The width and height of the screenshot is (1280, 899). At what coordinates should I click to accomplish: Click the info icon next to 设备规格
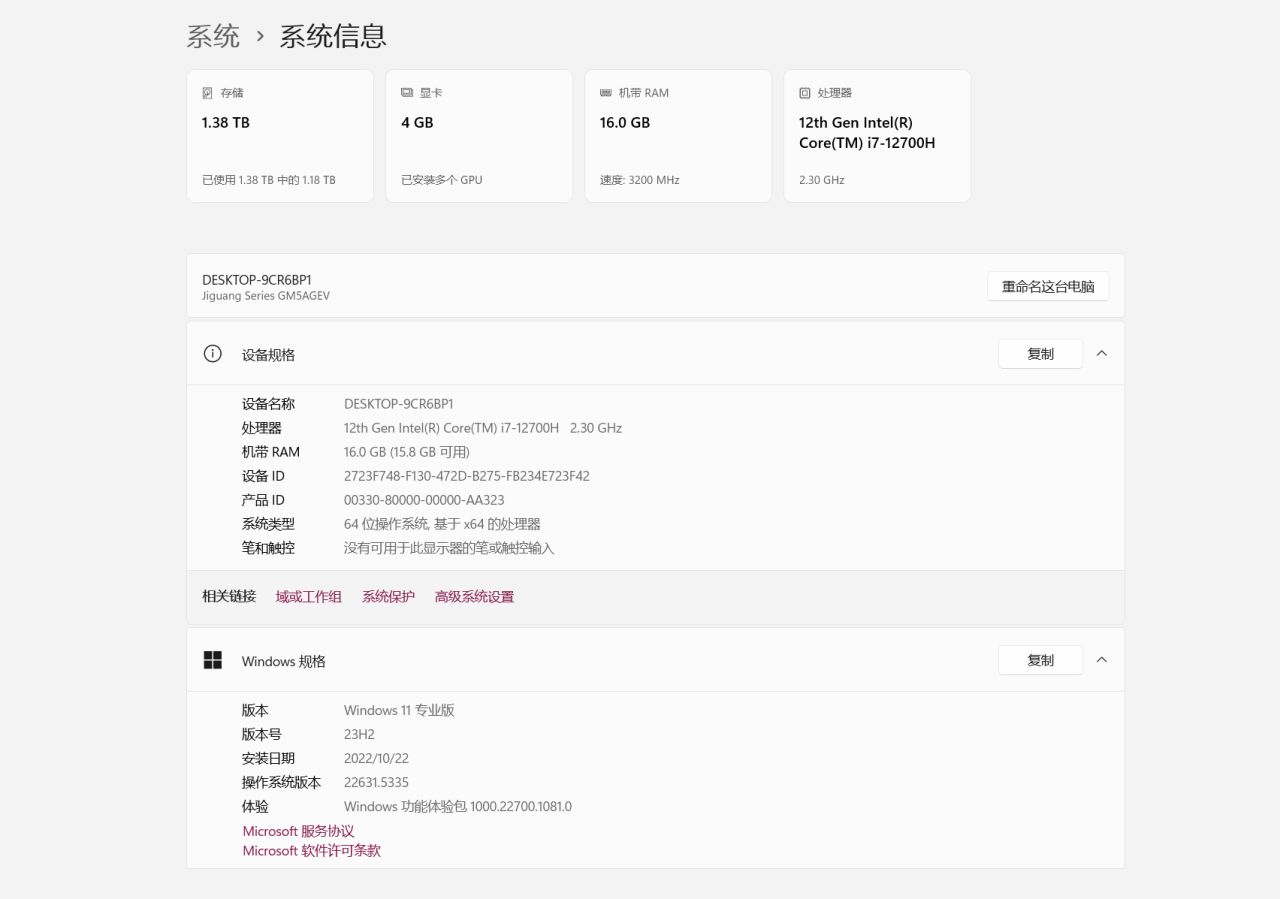coord(212,354)
